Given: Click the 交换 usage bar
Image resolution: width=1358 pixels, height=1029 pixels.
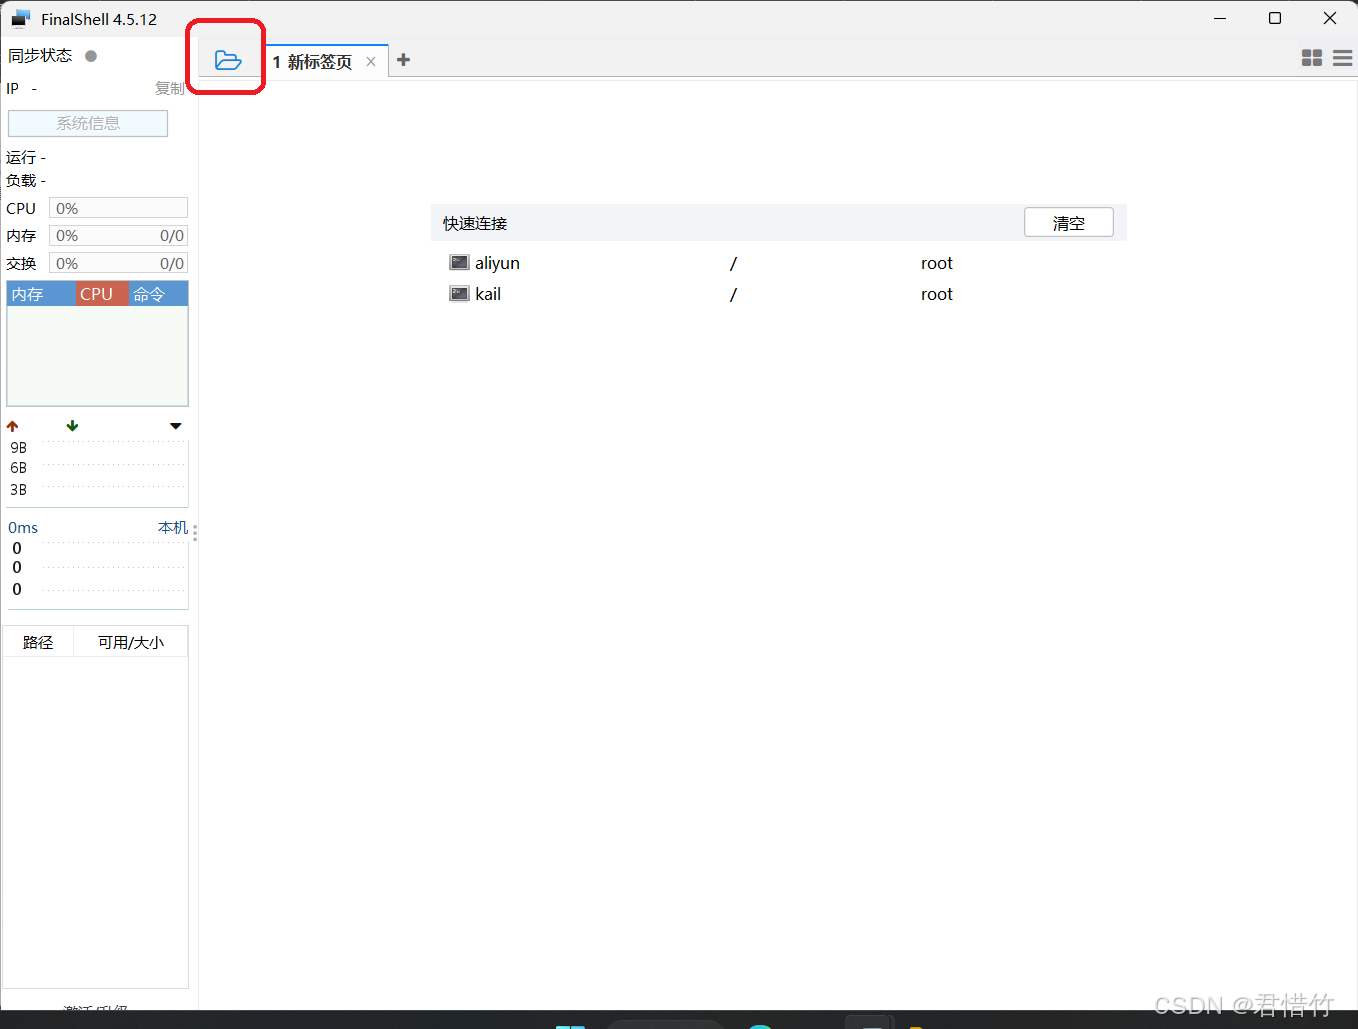Looking at the screenshot, I should (118, 264).
